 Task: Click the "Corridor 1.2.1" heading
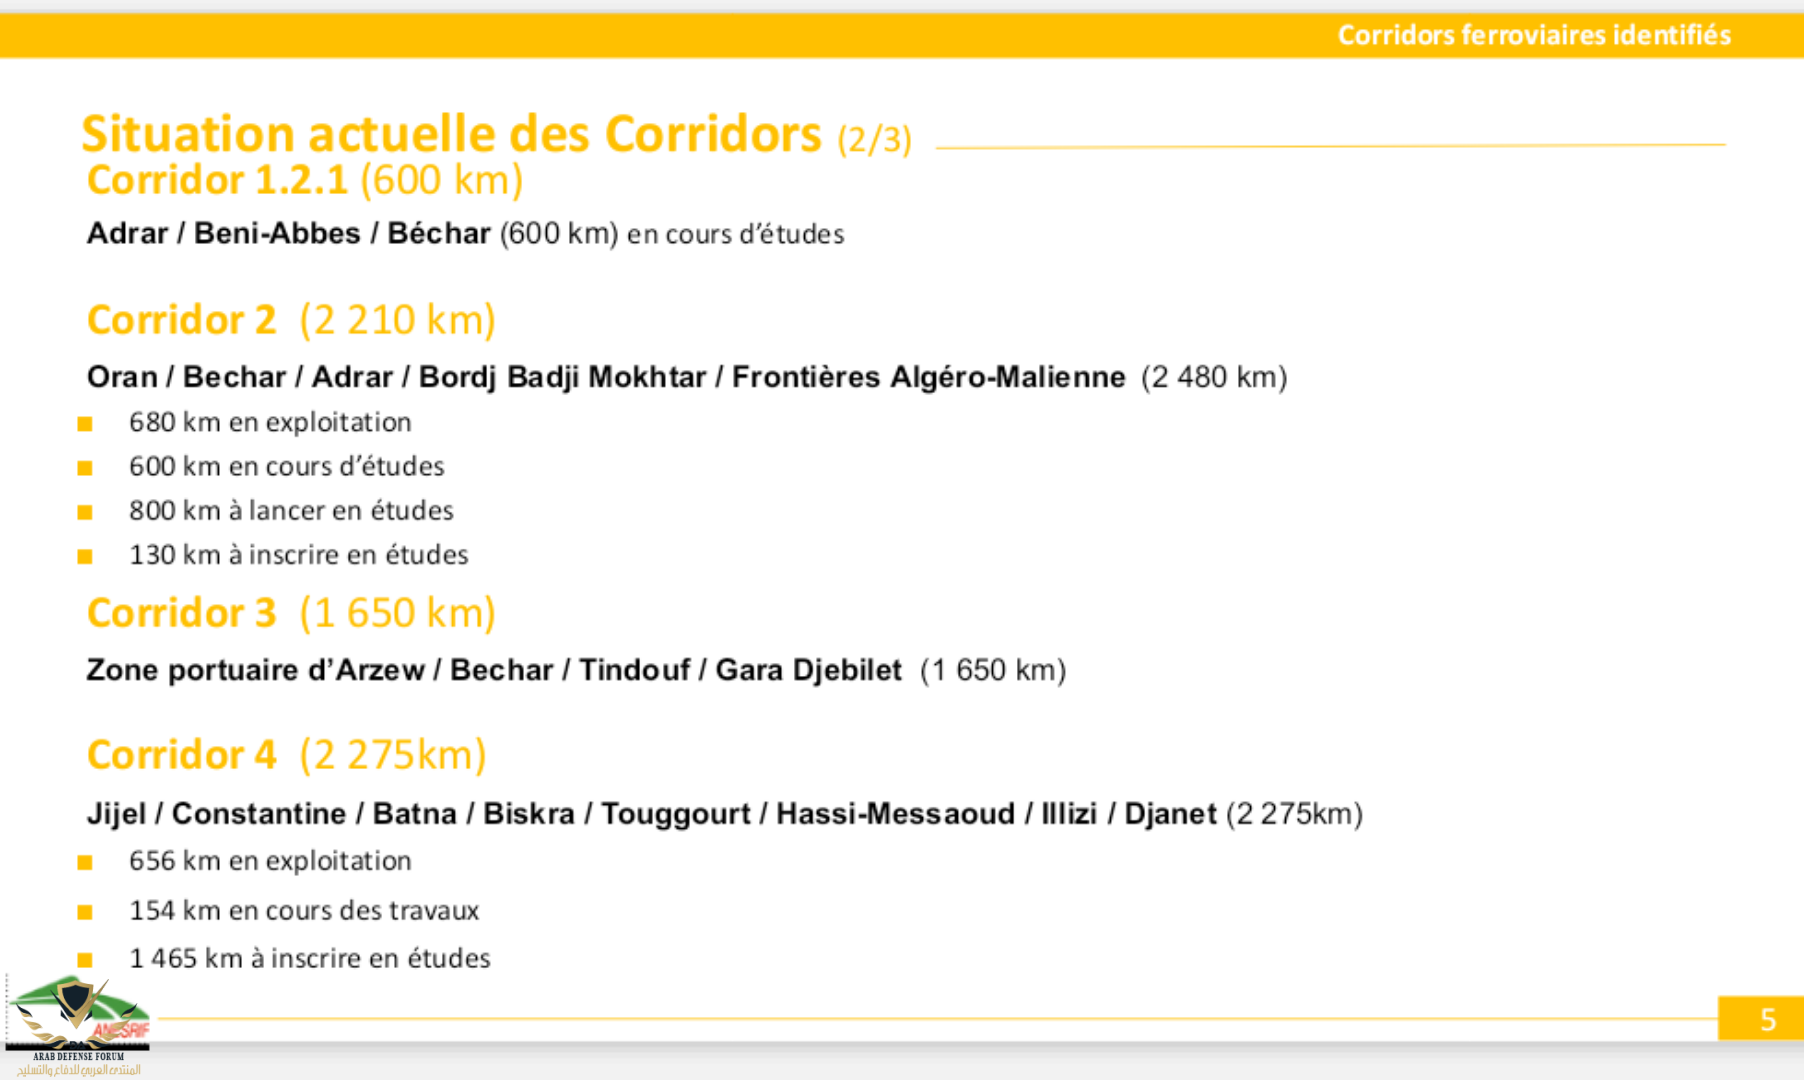pyautogui.click(x=217, y=180)
